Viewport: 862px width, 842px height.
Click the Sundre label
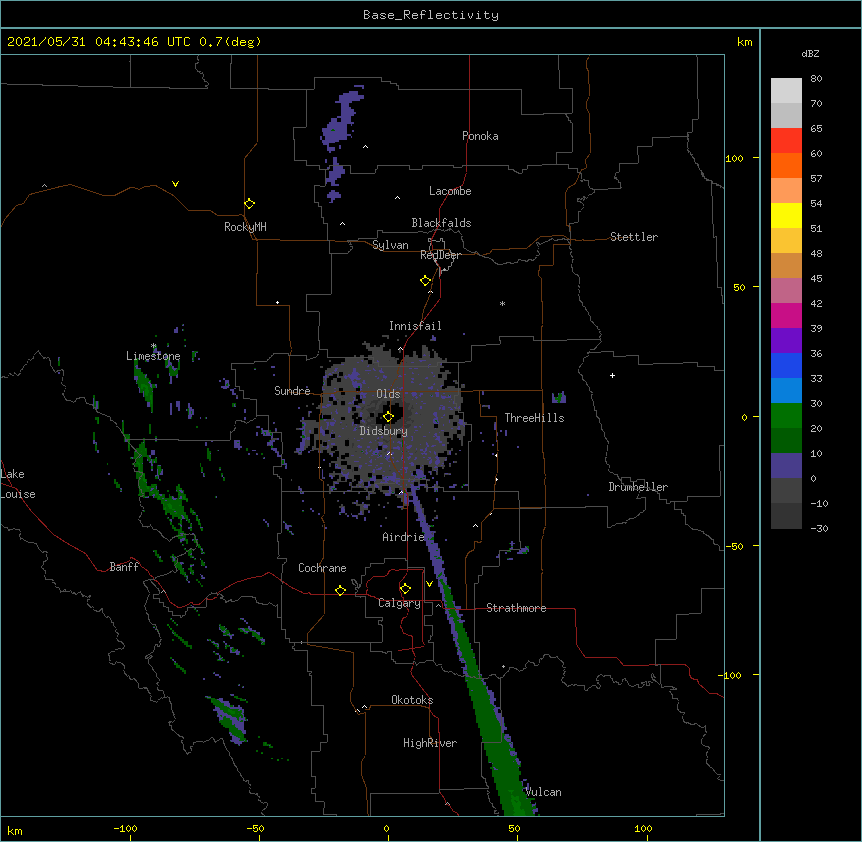pyautogui.click(x=292, y=391)
